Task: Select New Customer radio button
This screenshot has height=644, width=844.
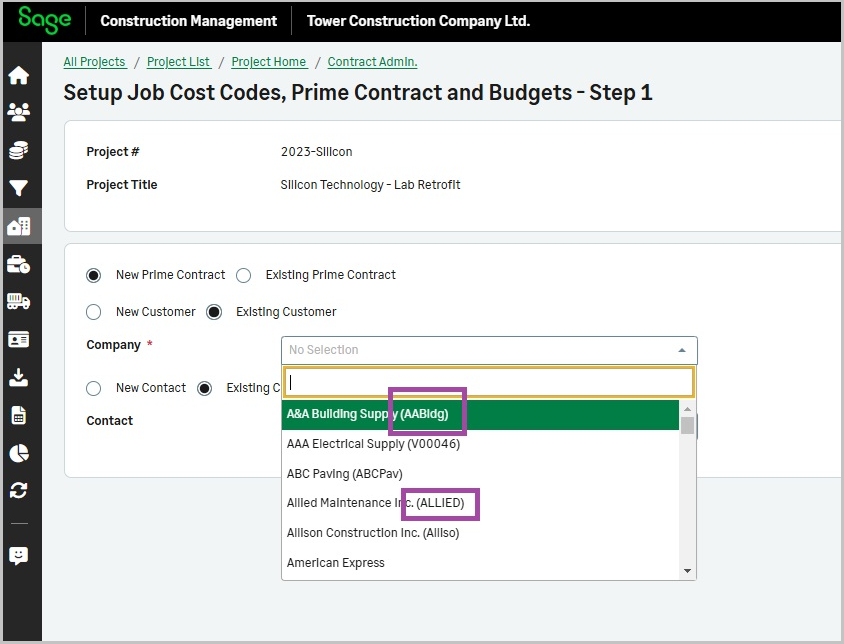Action: pyautogui.click(x=94, y=312)
